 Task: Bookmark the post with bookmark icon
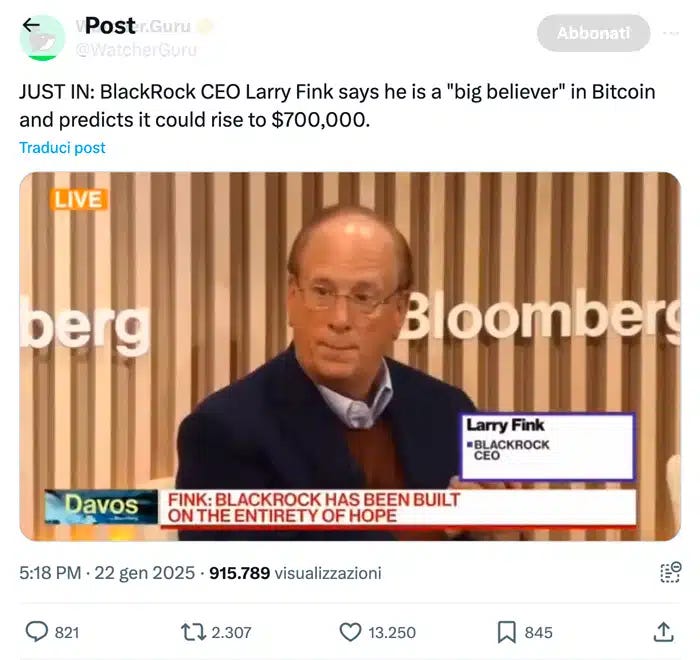pos(507,632)
